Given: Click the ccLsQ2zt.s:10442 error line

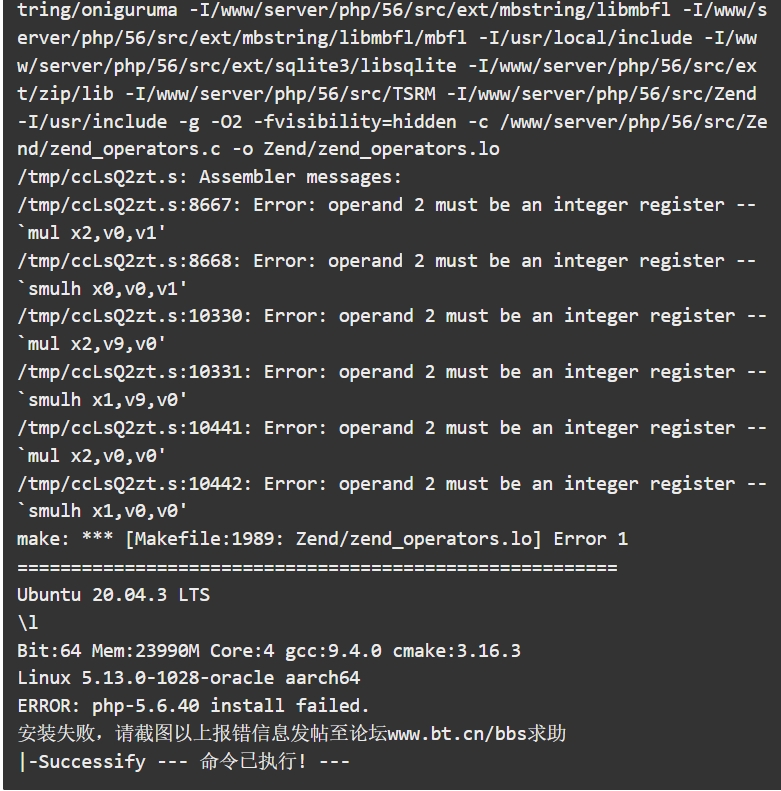Looking at the screenshot, I should (x=392, y=484).
